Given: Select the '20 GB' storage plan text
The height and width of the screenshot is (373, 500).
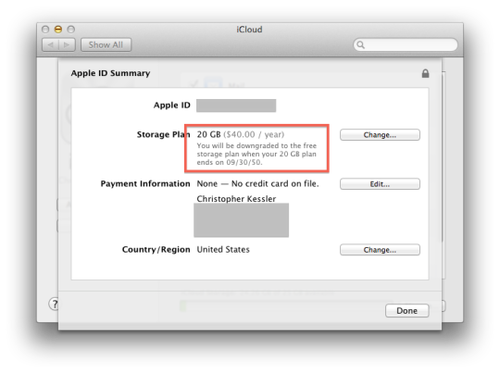Looking at the screenshot, I should [209, 135].
